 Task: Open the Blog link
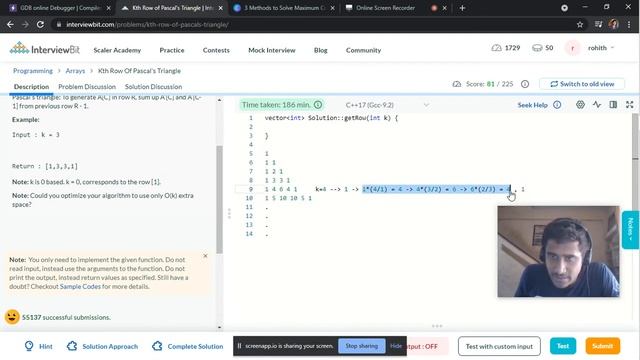click(320, 50)
